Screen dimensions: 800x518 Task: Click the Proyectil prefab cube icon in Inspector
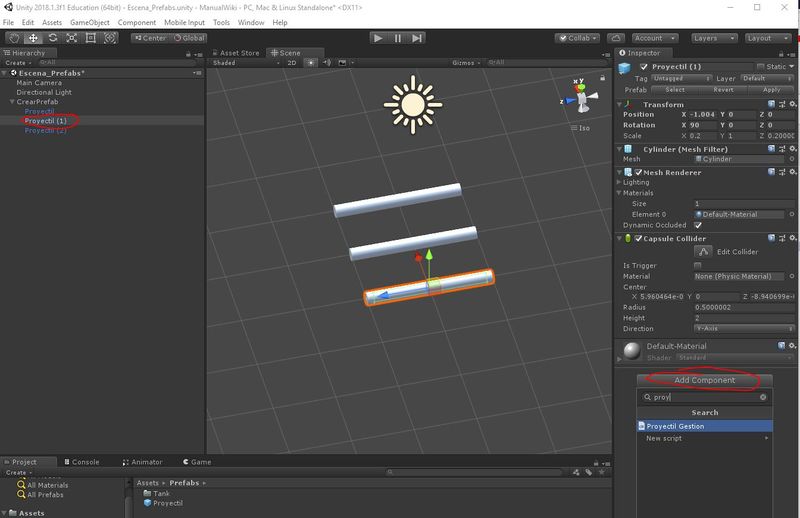pos(624,68)
